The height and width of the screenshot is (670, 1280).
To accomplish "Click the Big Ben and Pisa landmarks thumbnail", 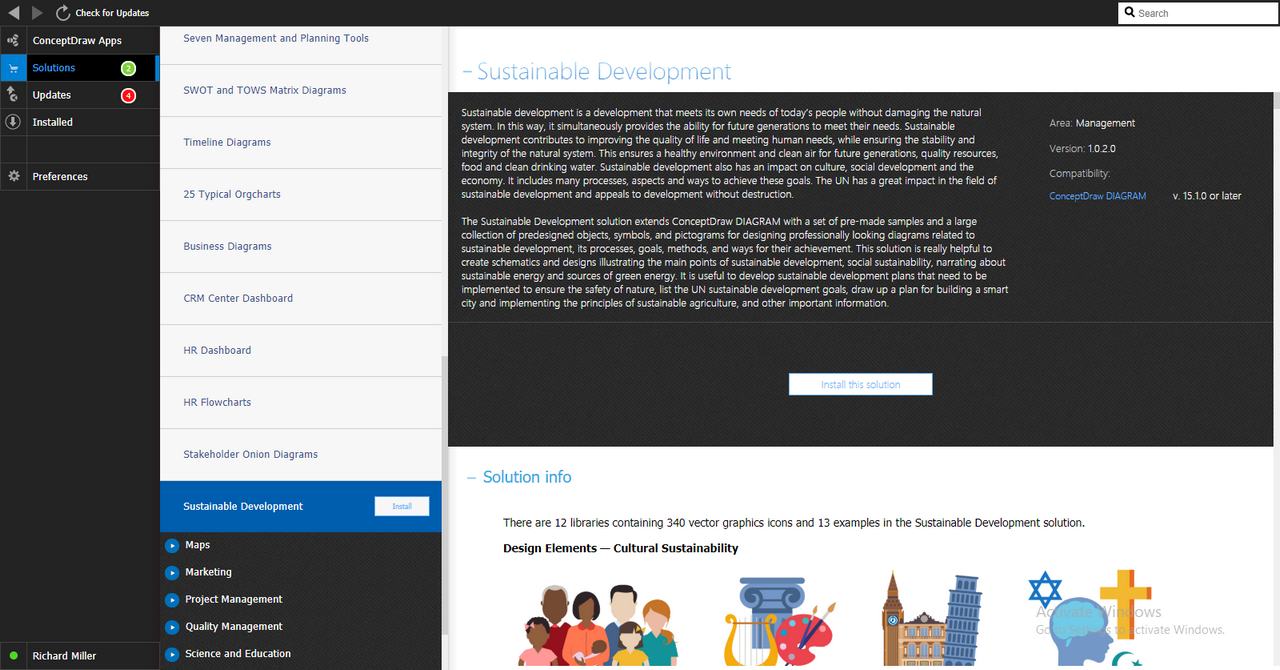I will (x=932, y=618).
